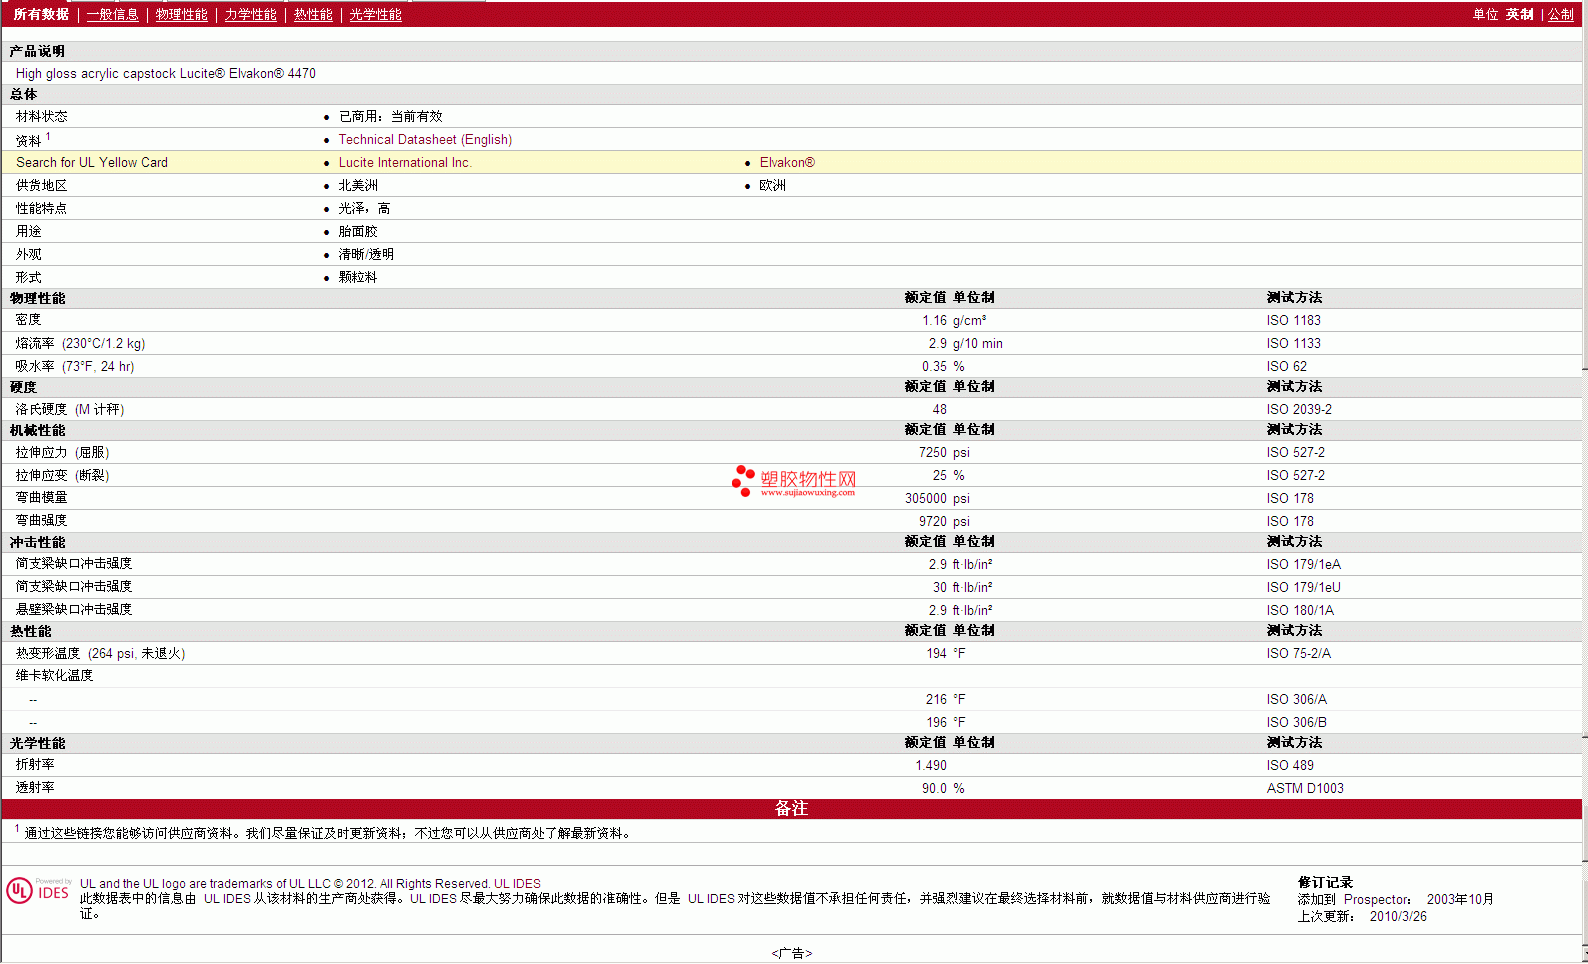
Task: Click the ISO 2039-2 method text
Action: (1299, 410)
